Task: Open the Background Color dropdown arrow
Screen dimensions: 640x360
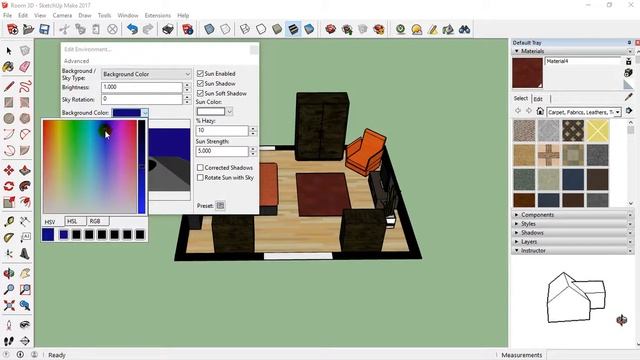Action: (145, 113)
